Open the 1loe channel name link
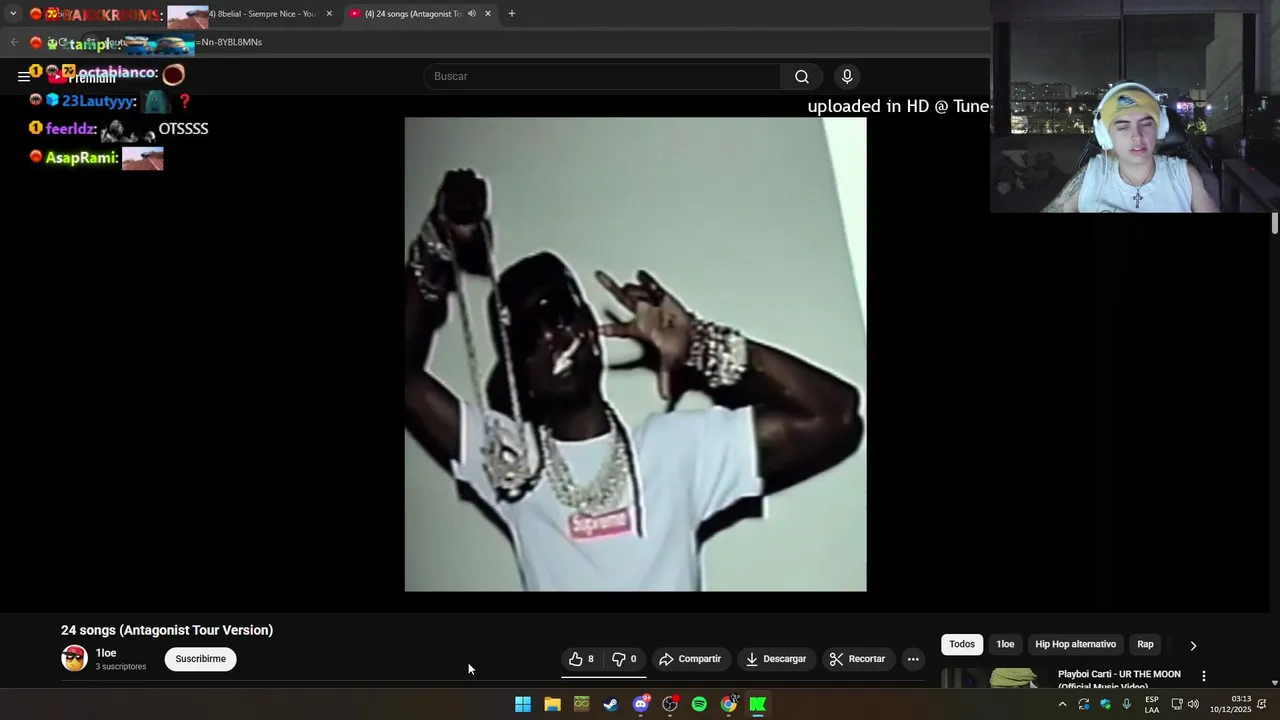 coord(106,653)
